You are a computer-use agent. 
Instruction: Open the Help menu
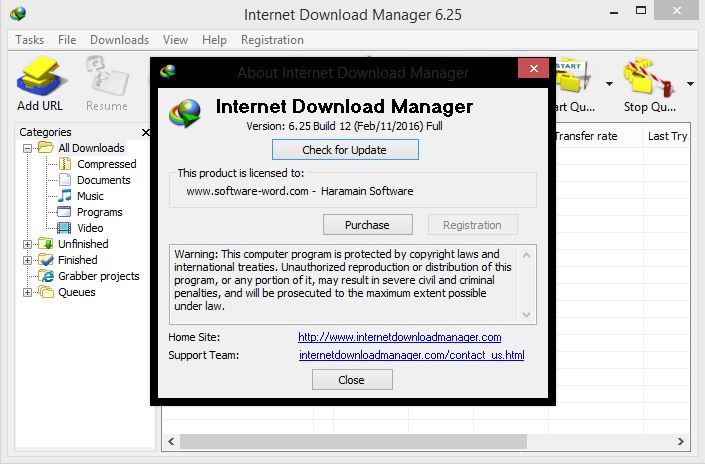214,40
